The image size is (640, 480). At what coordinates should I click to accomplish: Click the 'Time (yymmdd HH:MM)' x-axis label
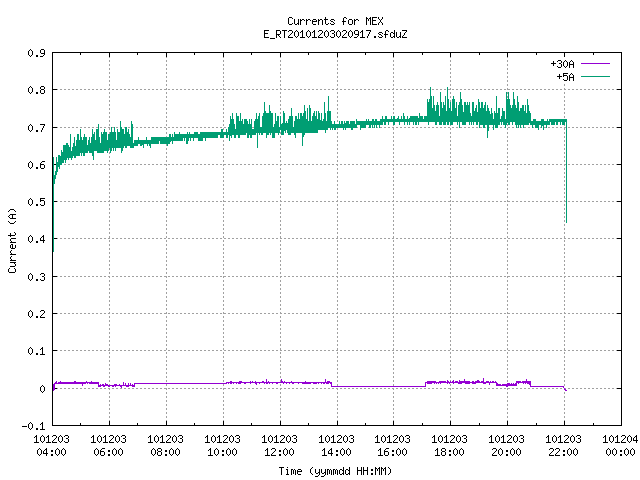tap(335, 471)
